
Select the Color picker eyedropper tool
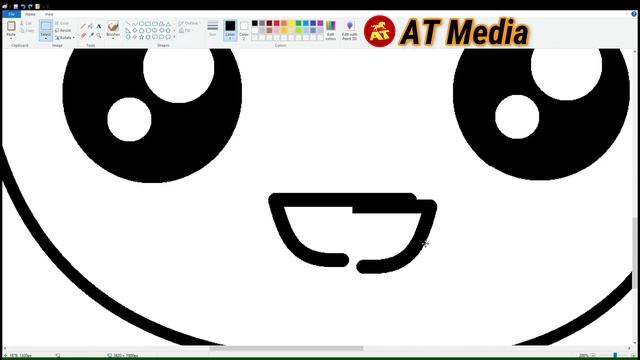coord(91,36)
